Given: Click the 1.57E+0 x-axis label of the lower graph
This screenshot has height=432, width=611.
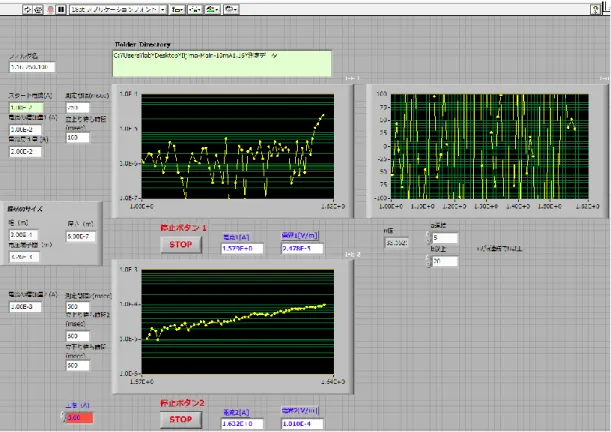Looking at the screenshot, I should pos(141,382).
